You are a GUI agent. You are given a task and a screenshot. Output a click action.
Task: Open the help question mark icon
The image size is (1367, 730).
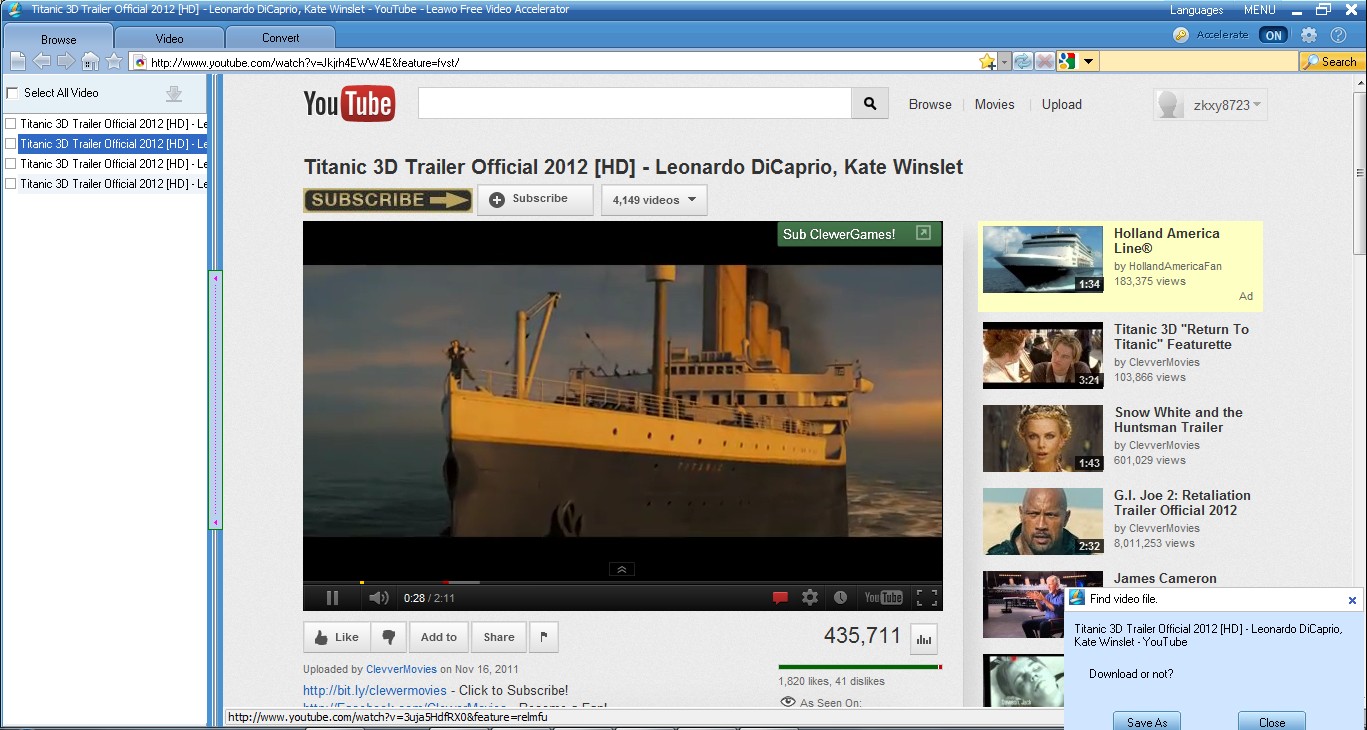pyautogui.click(x=1339, y=35)
